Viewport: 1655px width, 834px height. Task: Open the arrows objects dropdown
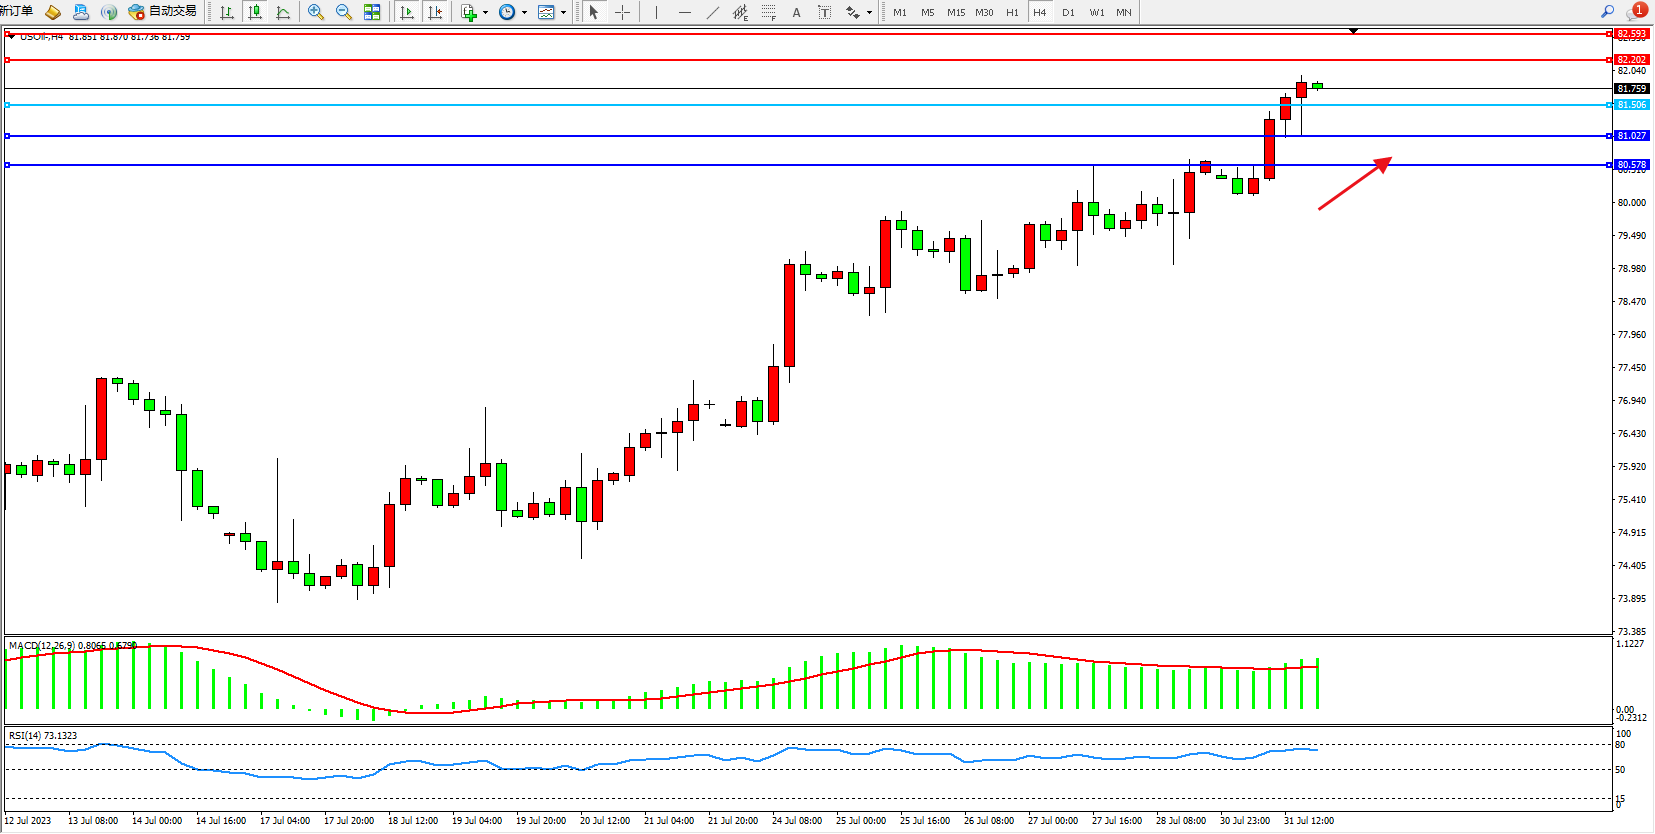[x=869, y=13]
